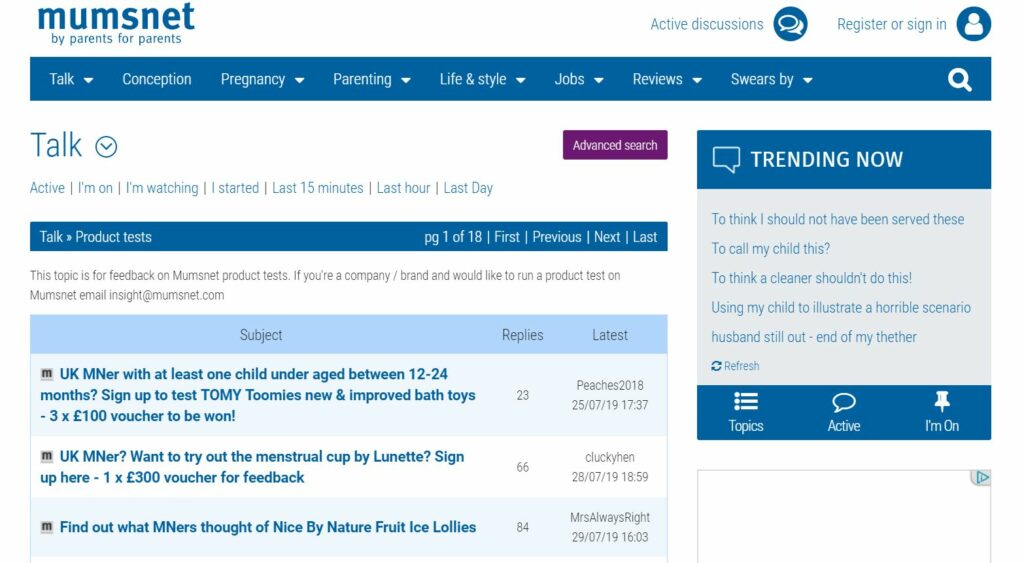Image resolution: width=1024 pixels, height=563 pixels.
Task: Select the I started filter
Action: (x=235, y=188)
